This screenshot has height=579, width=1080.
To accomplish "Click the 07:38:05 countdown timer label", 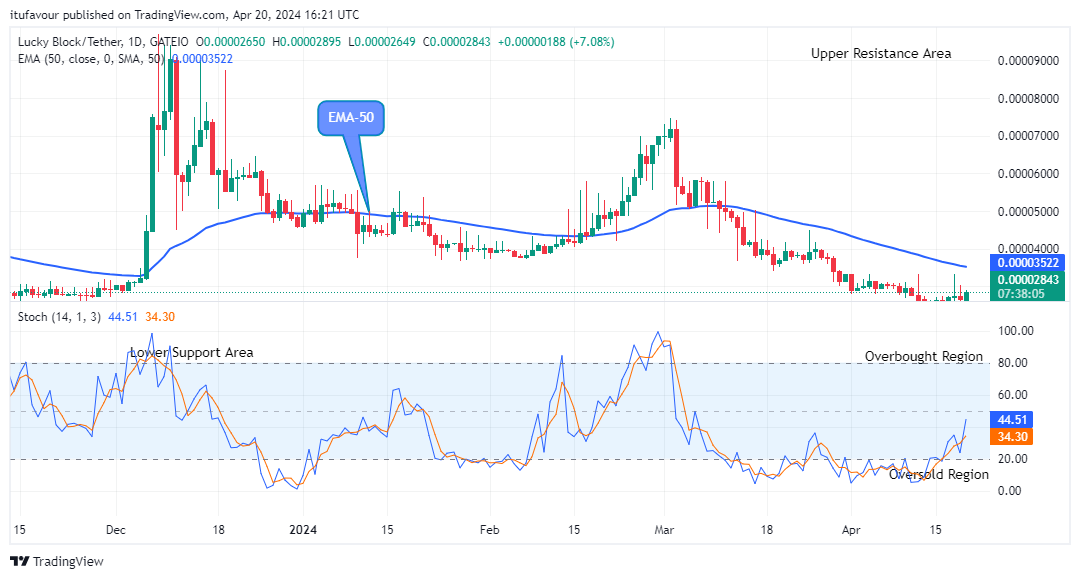I will tap(1021, 294).
